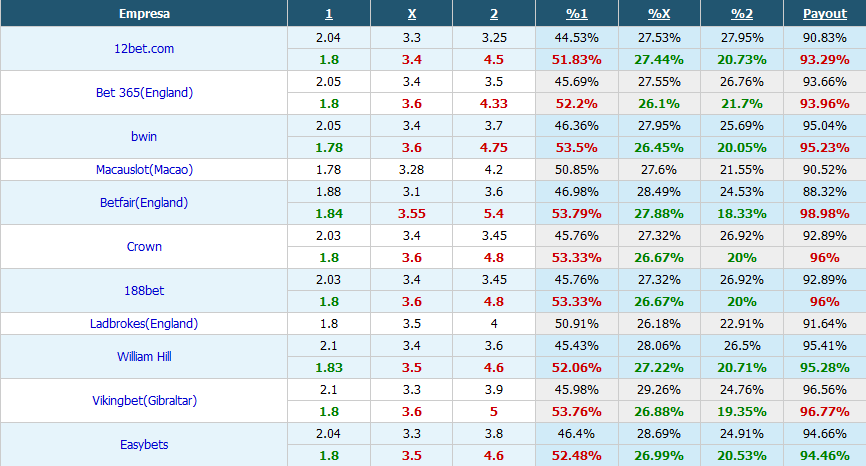Select William Hill away odds 4.6
The image size is (866, 466).
point(494,368)
